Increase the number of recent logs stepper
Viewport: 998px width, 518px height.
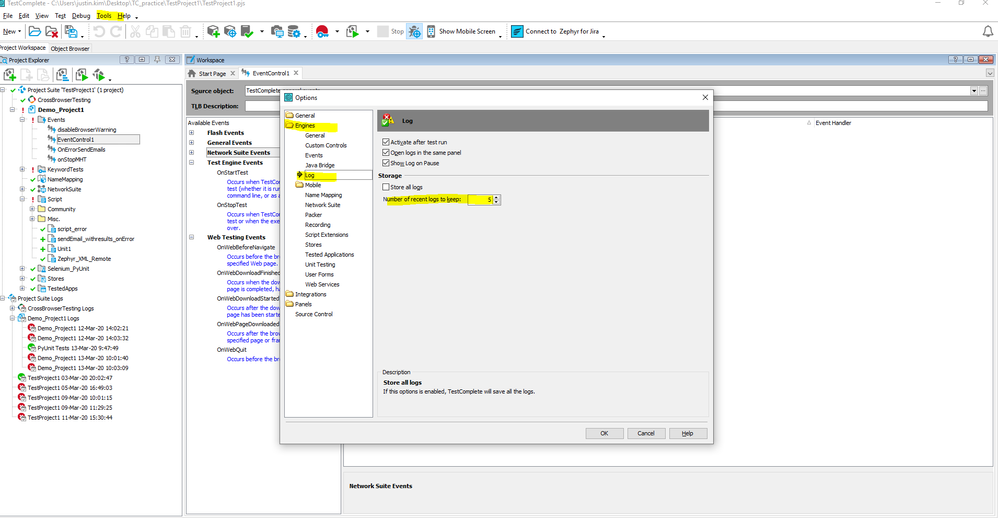(497, 197)
